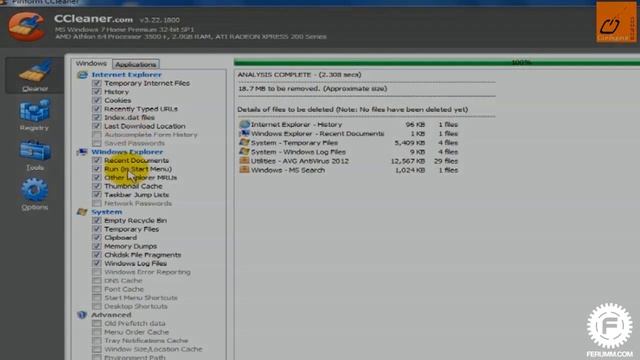Viewport: 640px width, 360px height.
Task: Uncheck Recent Documents checkbox
Action: (97, 160)
